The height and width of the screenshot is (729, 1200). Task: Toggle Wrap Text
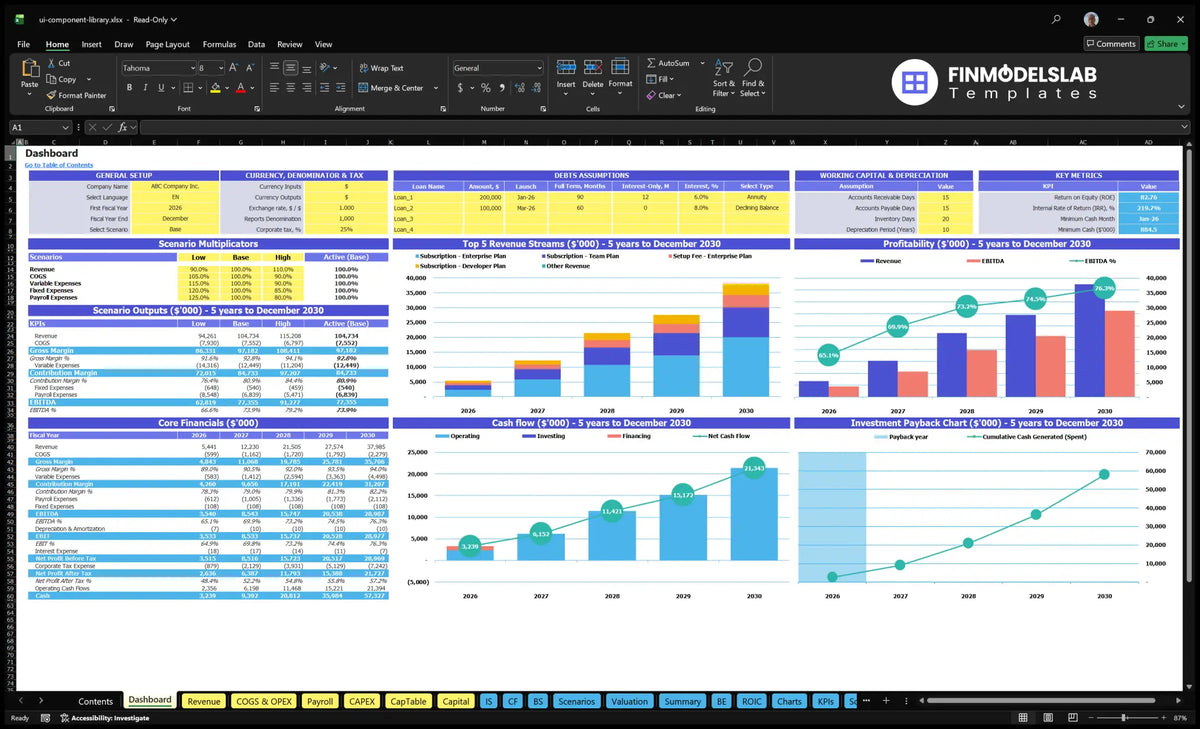coord(381,68)
